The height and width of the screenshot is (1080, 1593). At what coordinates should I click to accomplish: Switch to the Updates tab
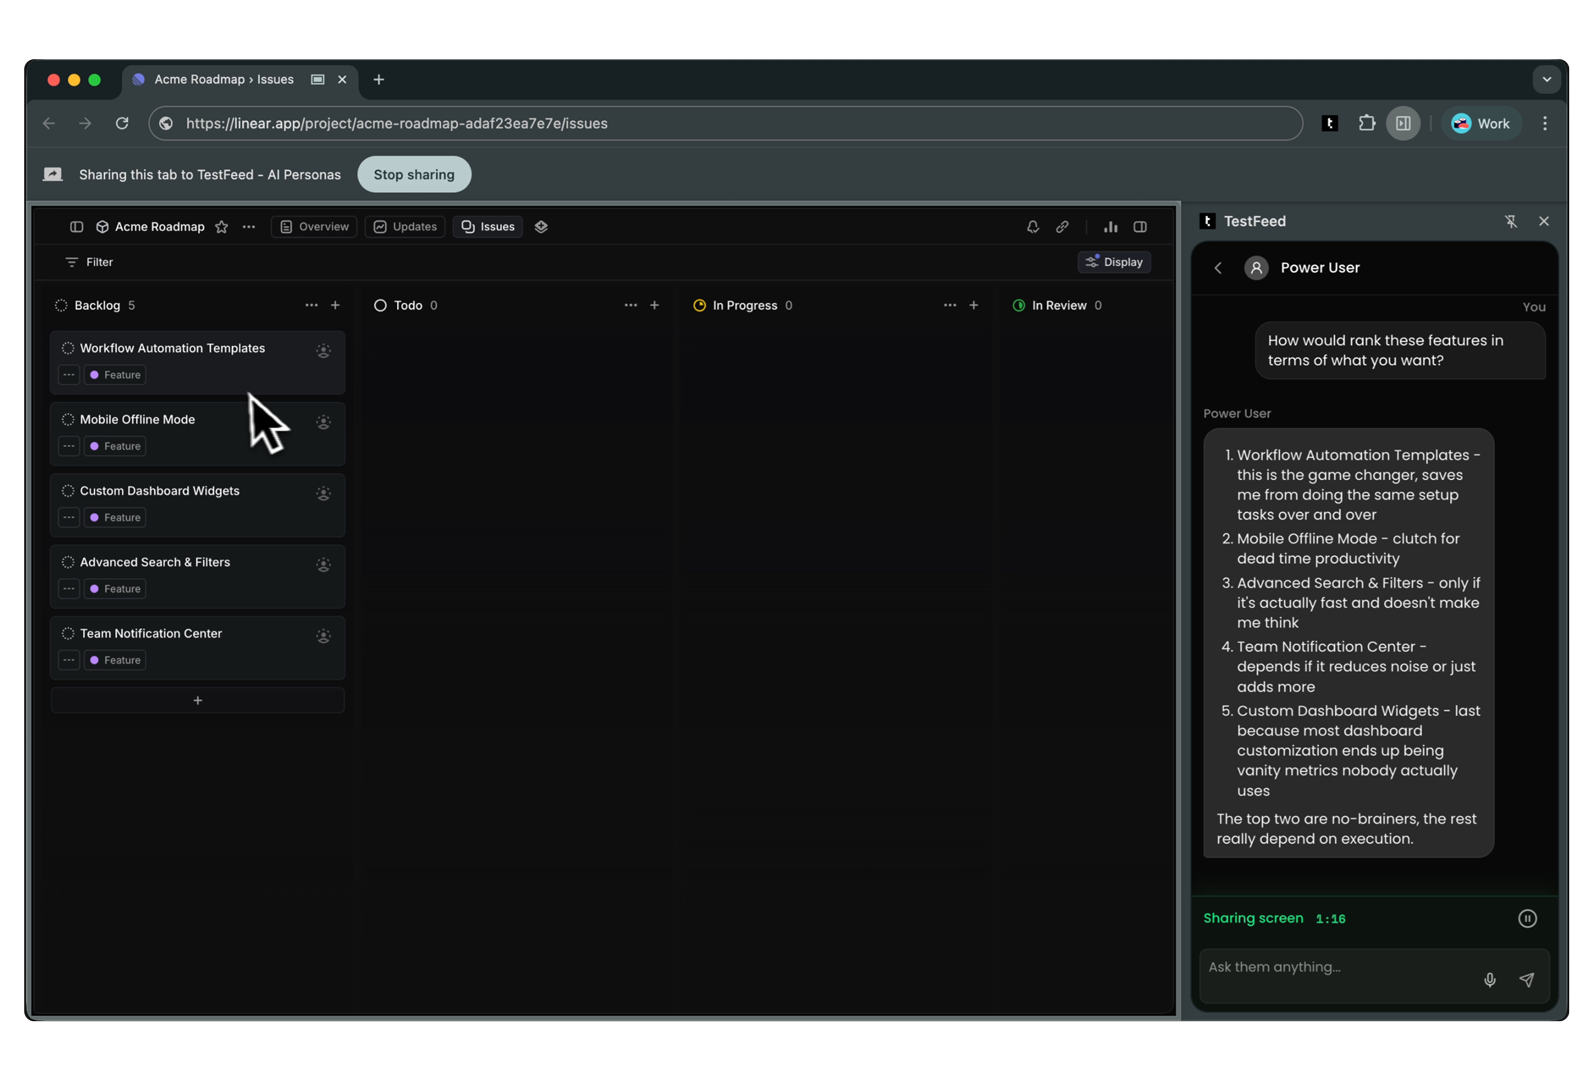click(x=405, y=227)
